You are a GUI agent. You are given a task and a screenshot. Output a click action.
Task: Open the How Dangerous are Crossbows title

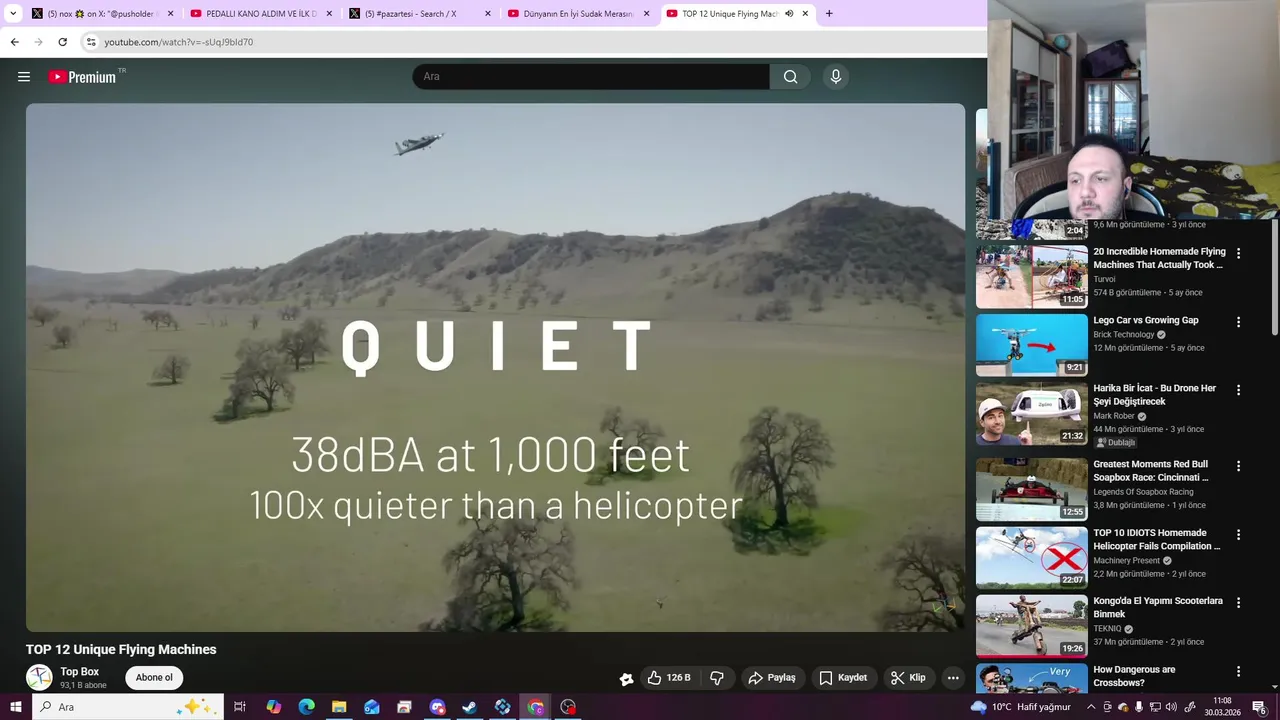tap(1134, 676)
